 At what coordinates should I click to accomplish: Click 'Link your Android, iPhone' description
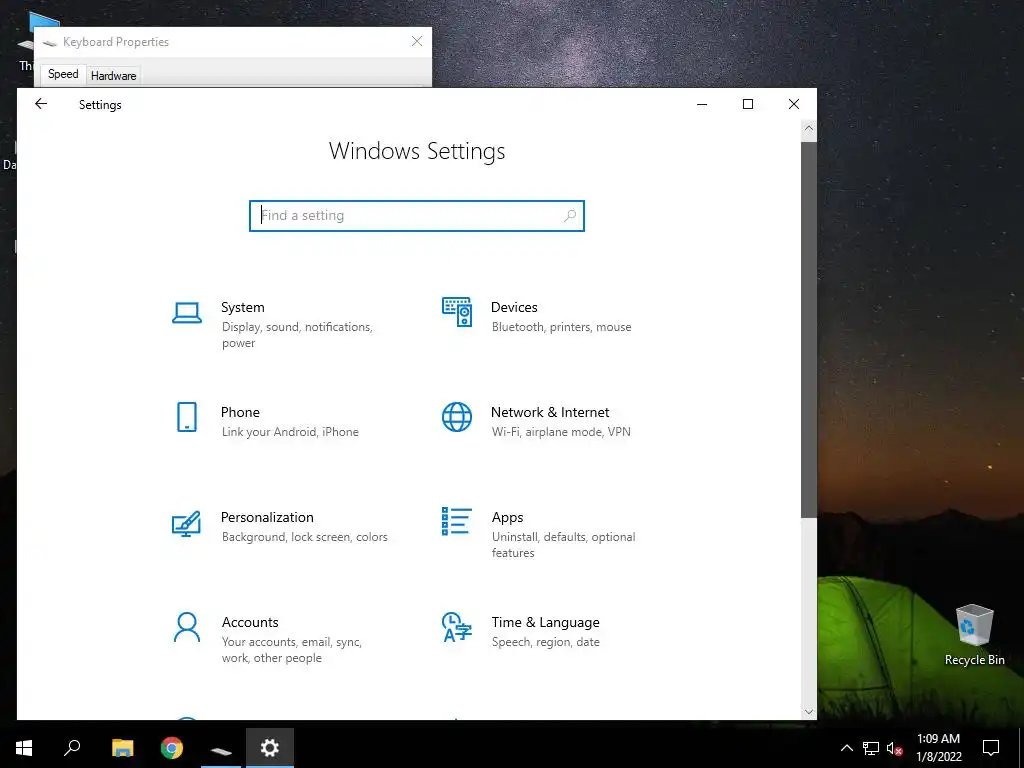click(x=290, y=432)
